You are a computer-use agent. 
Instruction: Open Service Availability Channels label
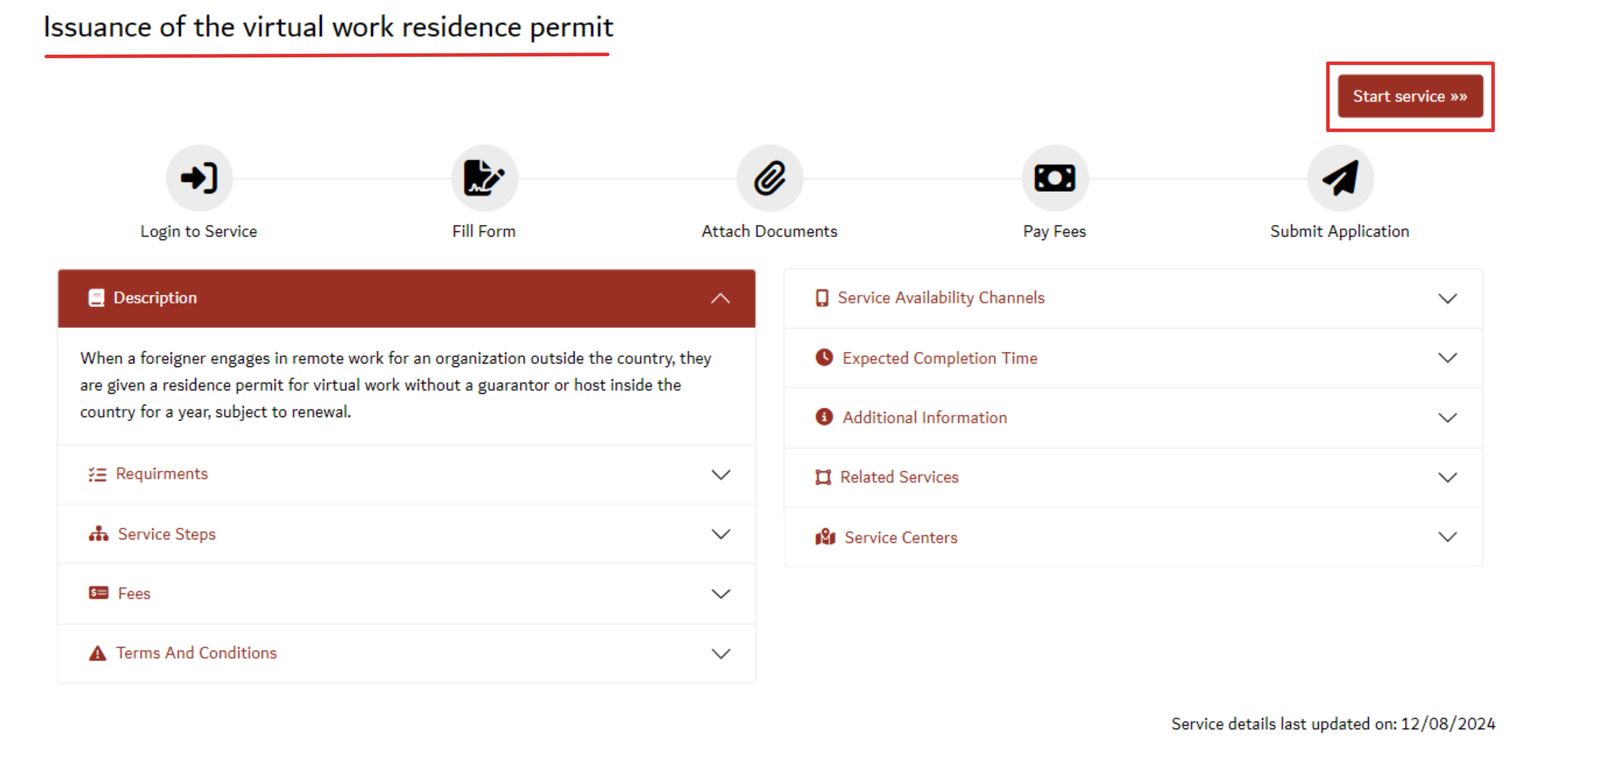click(941, 298)
